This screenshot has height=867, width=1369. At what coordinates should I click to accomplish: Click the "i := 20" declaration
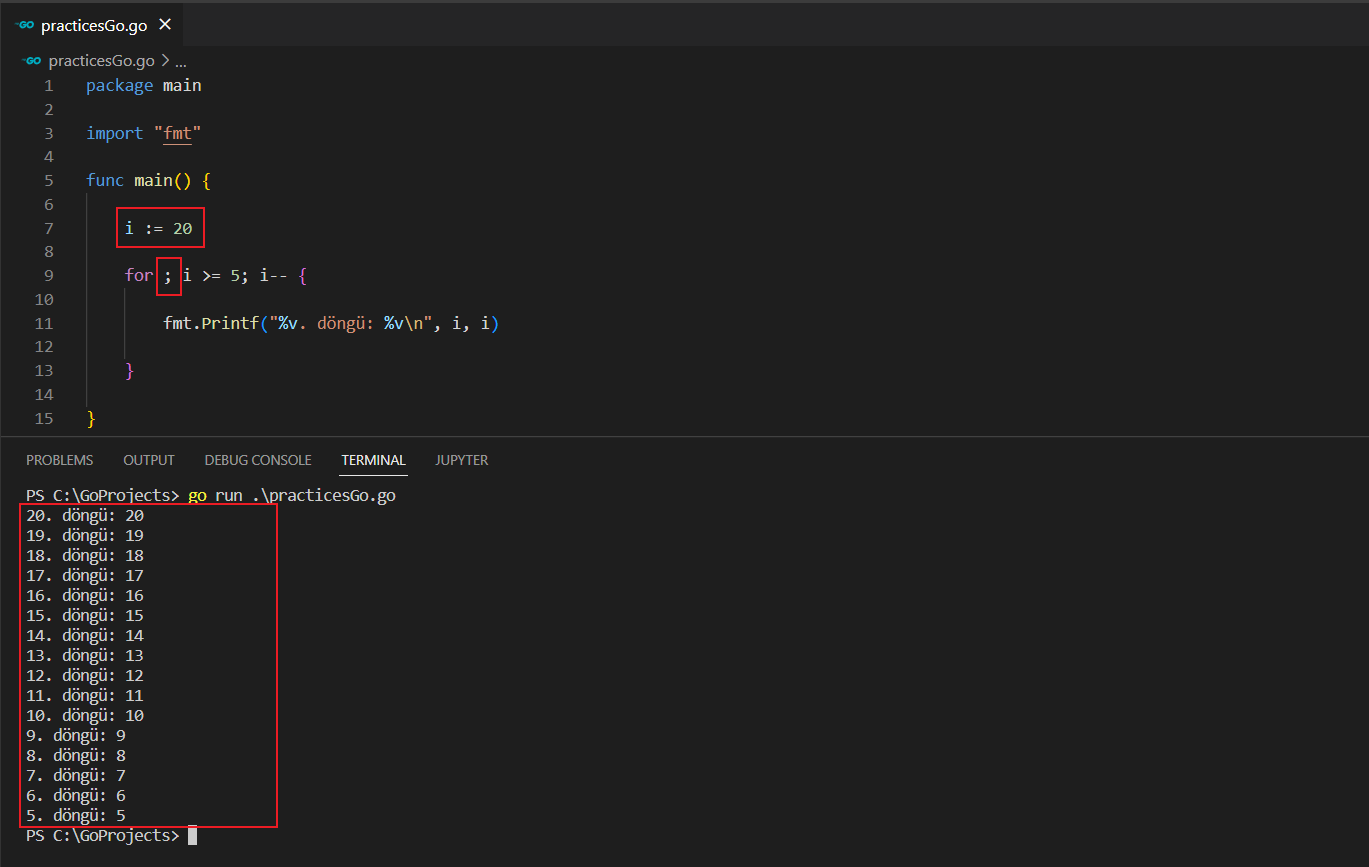click(159, 228)
